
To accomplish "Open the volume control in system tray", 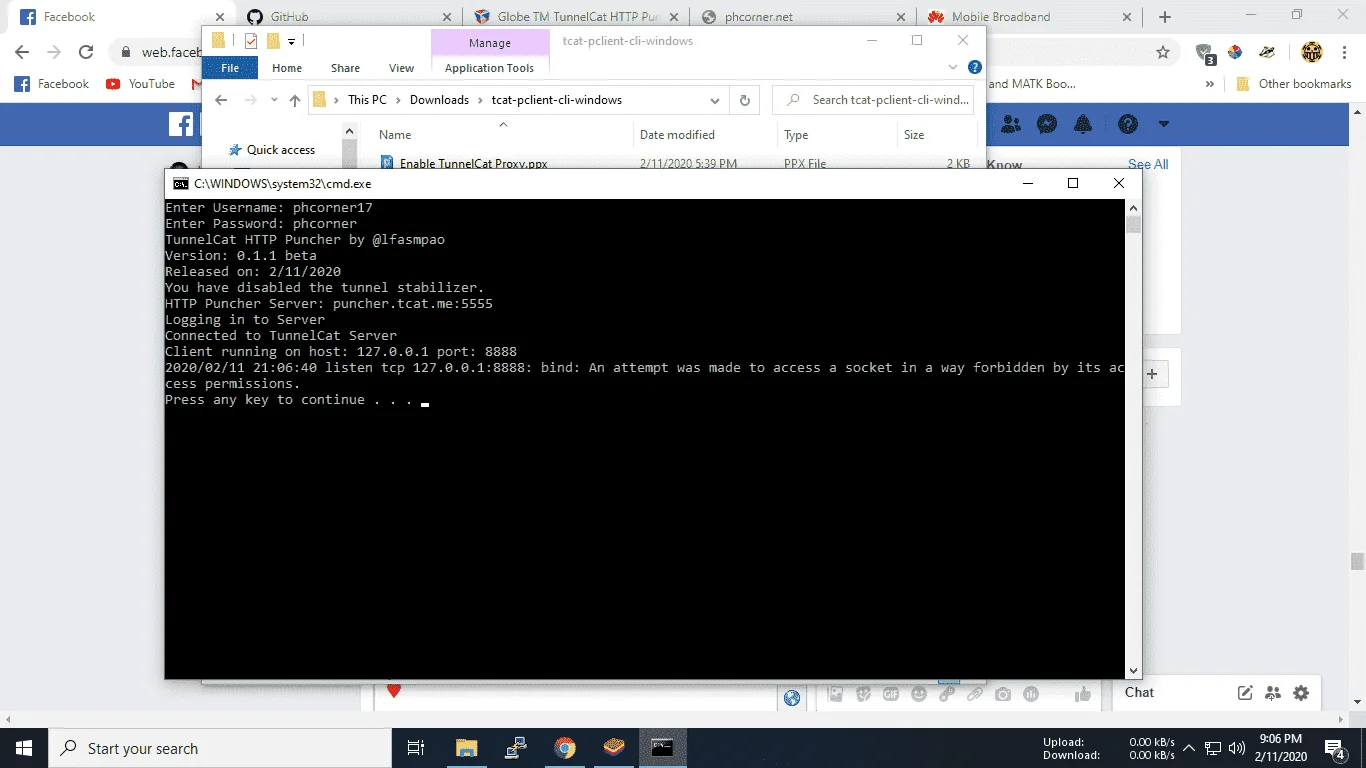I will click(1236, 748).
